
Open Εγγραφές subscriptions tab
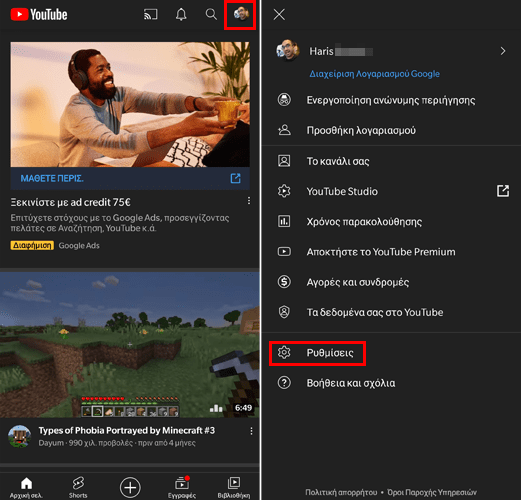182,487
